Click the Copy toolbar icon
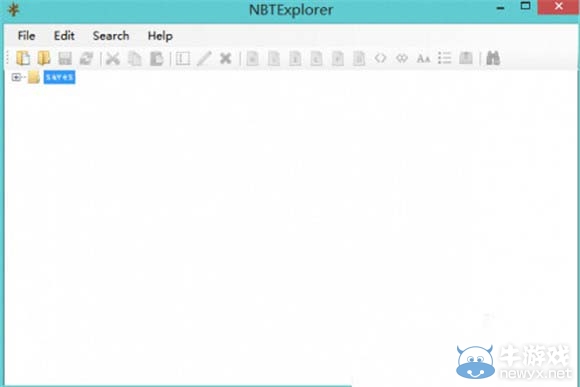Image resolution: width=580 pixels, height=387 pixels. tap(135, 58)
